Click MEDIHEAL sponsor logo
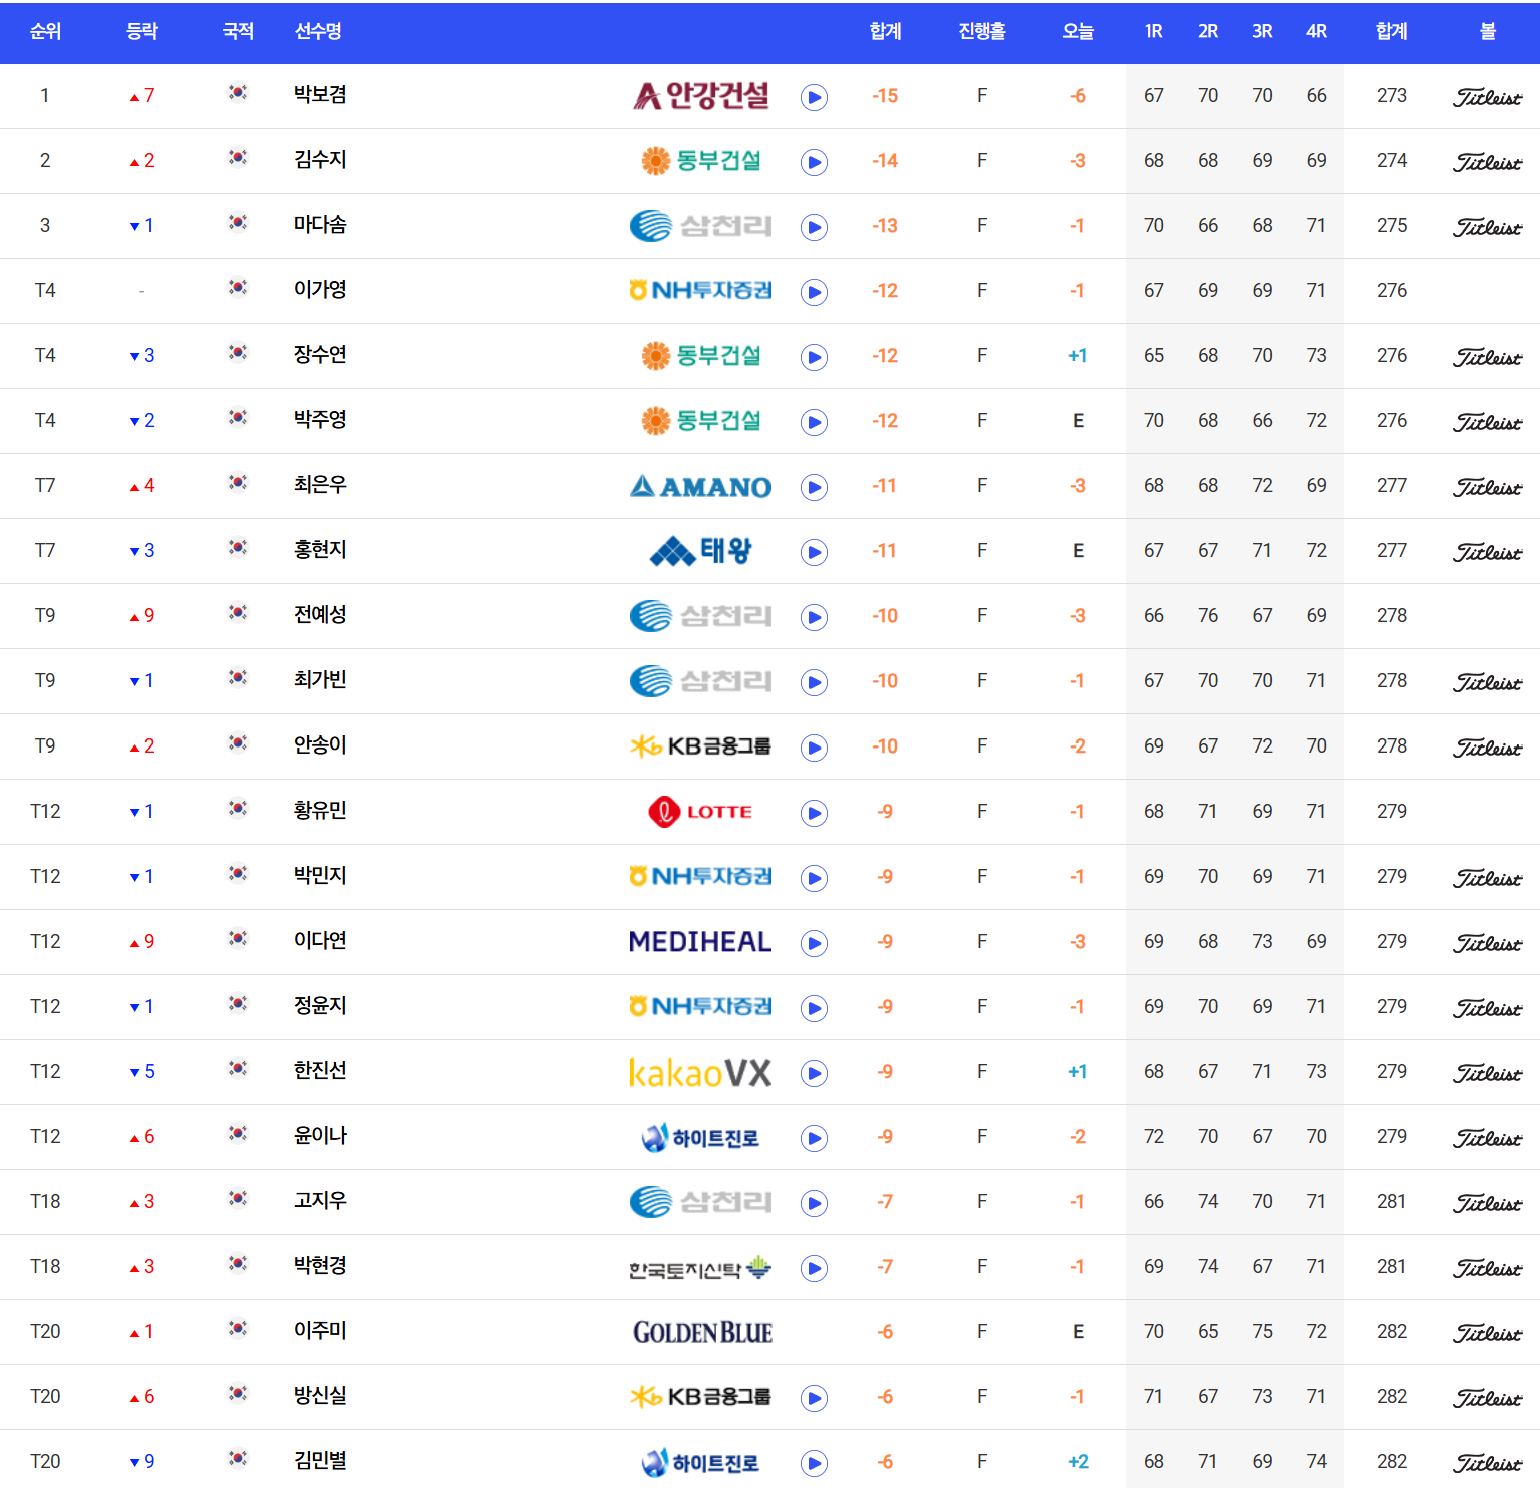This screenshot has height=1488, width=1540. pyautogui.click(x=700, y=942)
